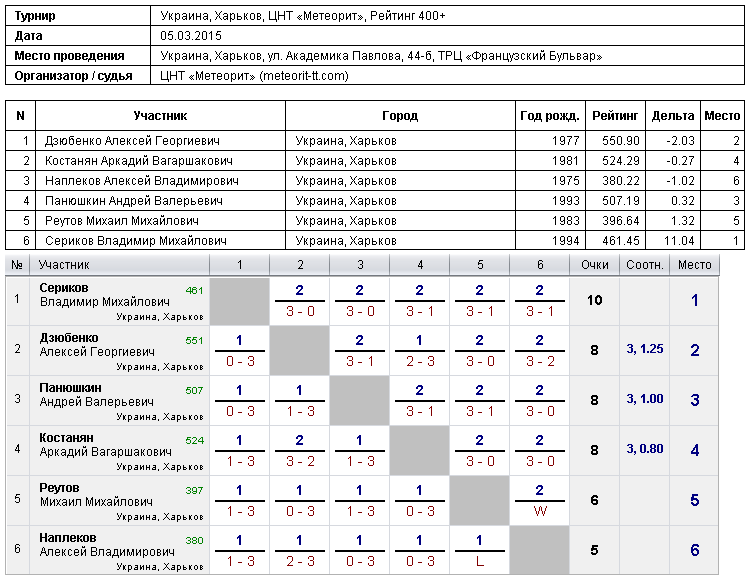This screenshot has width=746, height=576.
Task: Click birth year 1994
Action: (x=566, y=241)
